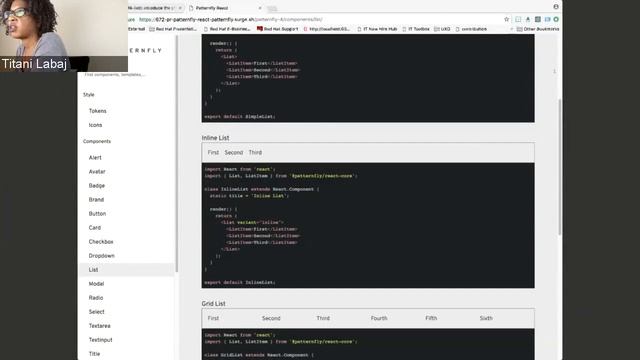This screenshot has height=360, width=640.
Task: Open the Other Bookmarks folder
Action: point(538,29)
